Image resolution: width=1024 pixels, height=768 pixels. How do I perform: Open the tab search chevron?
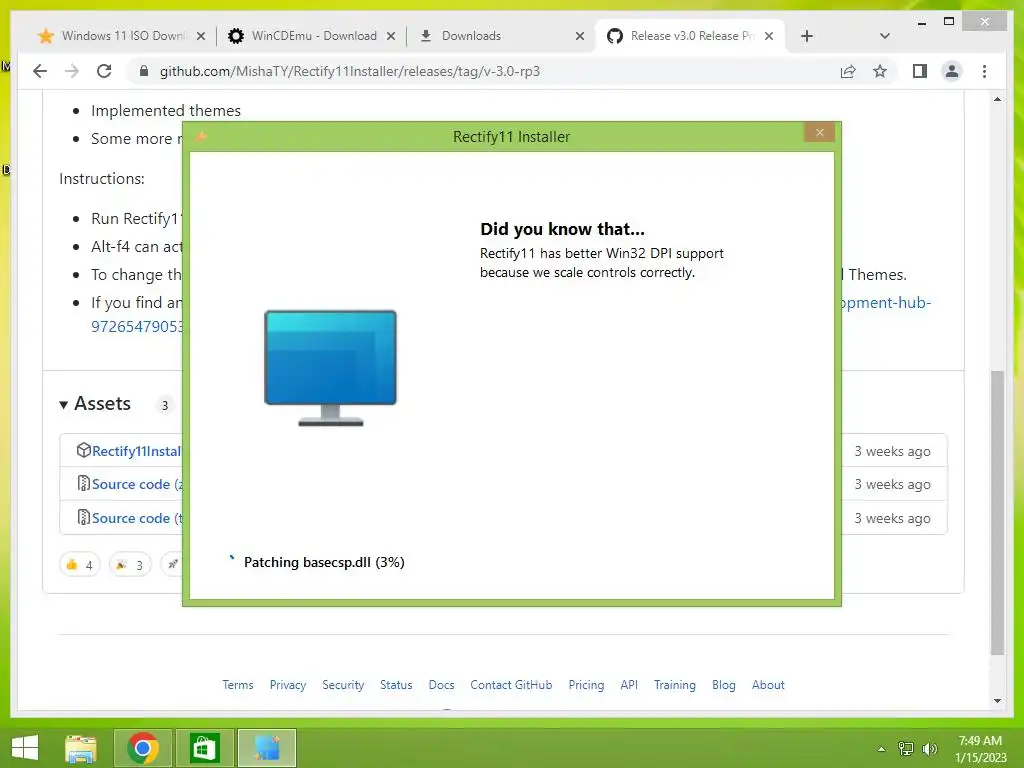click(x=884, y=36)
